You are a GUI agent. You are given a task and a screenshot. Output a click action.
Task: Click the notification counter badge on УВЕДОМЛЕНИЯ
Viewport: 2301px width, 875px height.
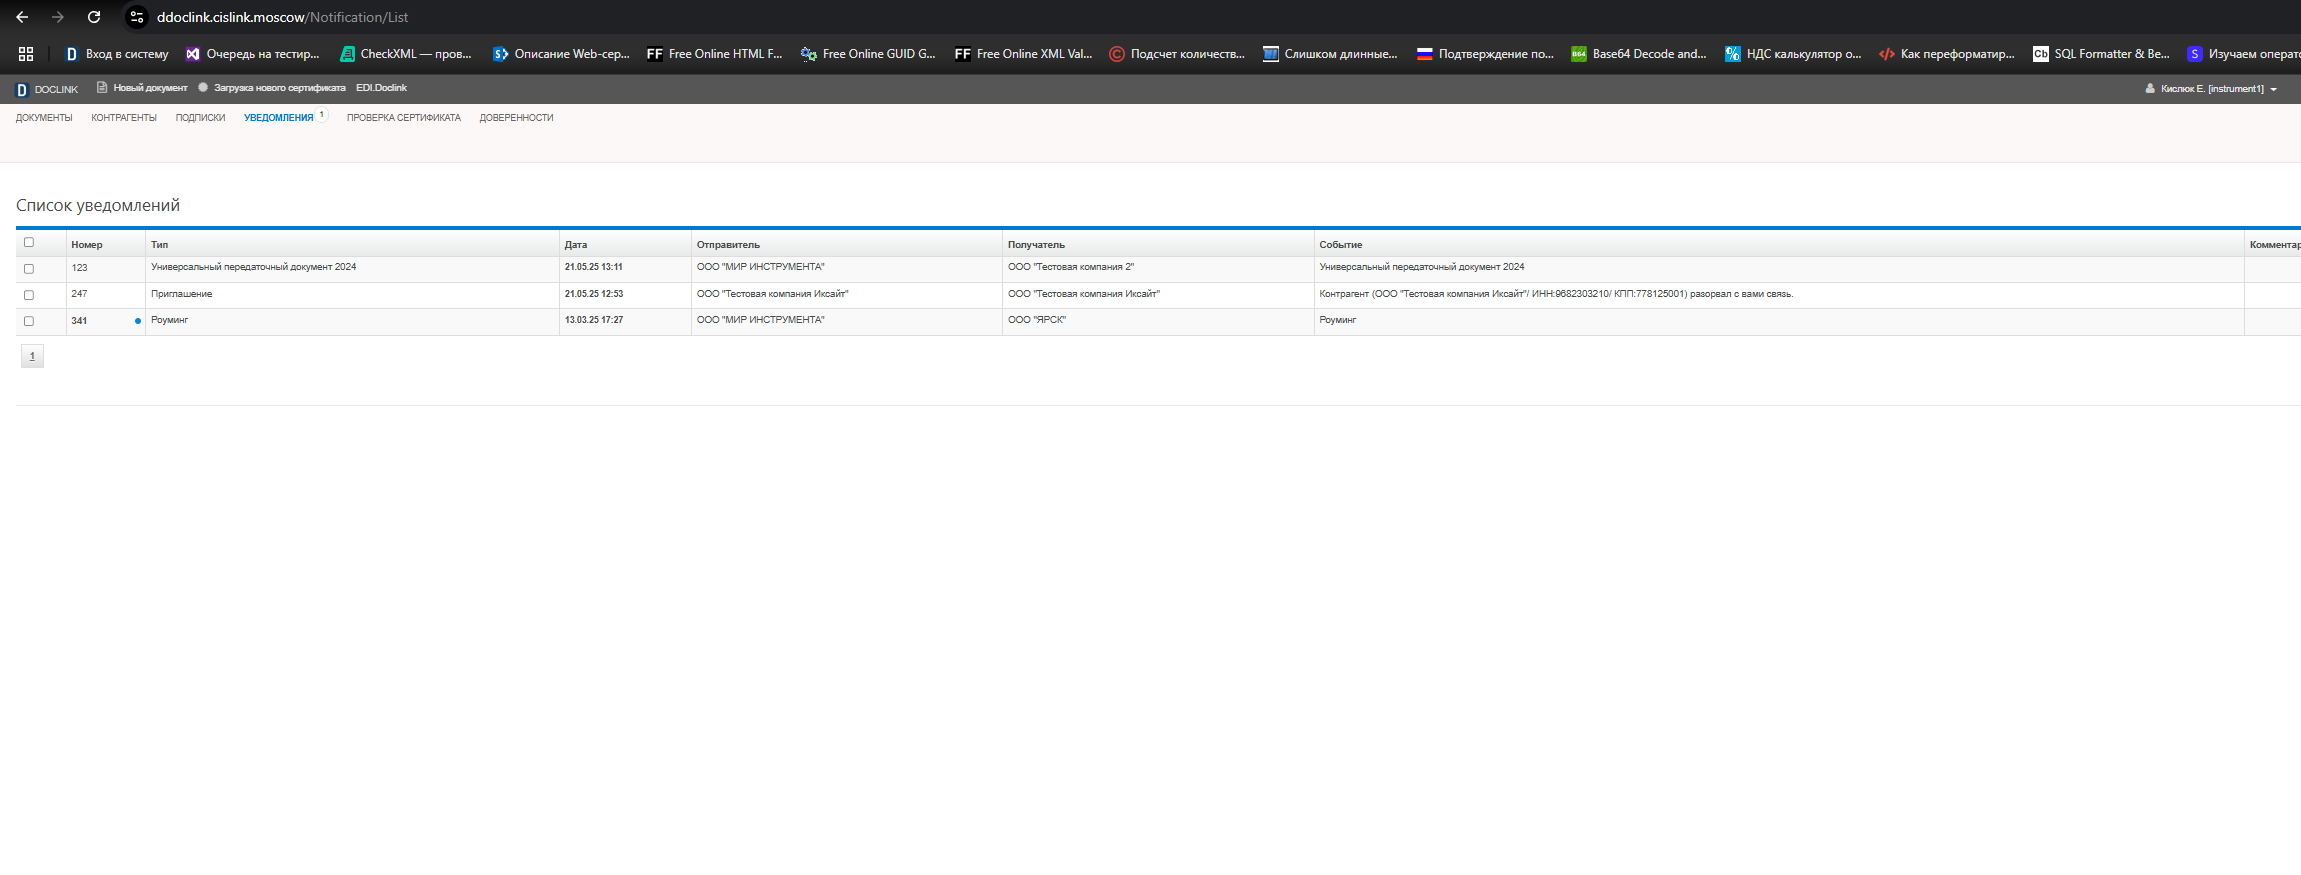coord(322,115)
